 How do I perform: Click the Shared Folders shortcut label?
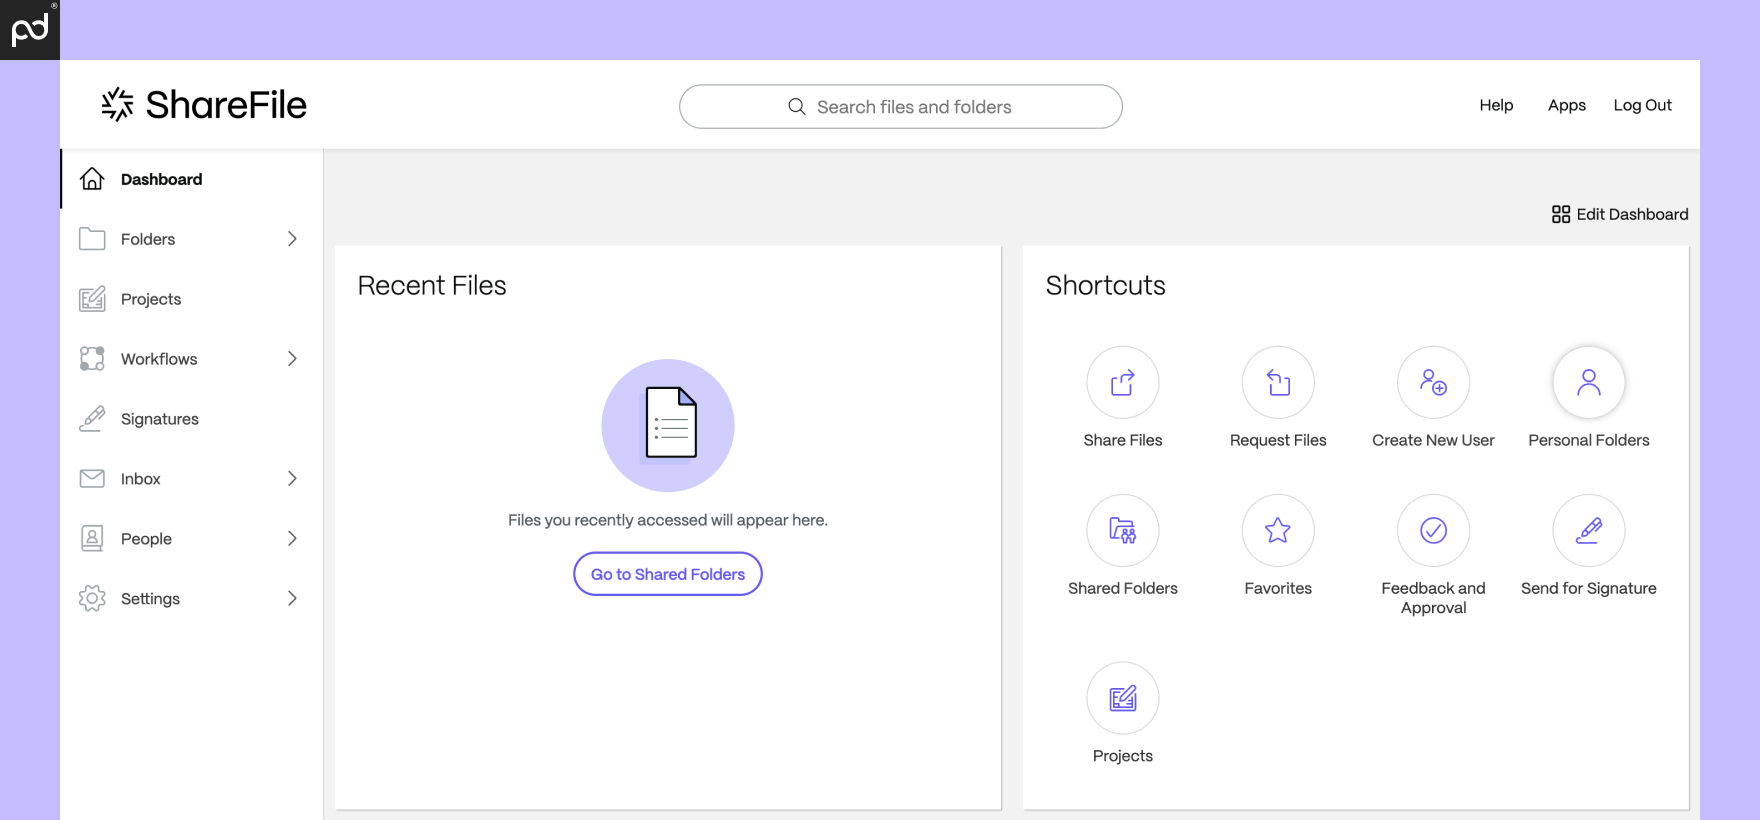[x=1123, y=588]
